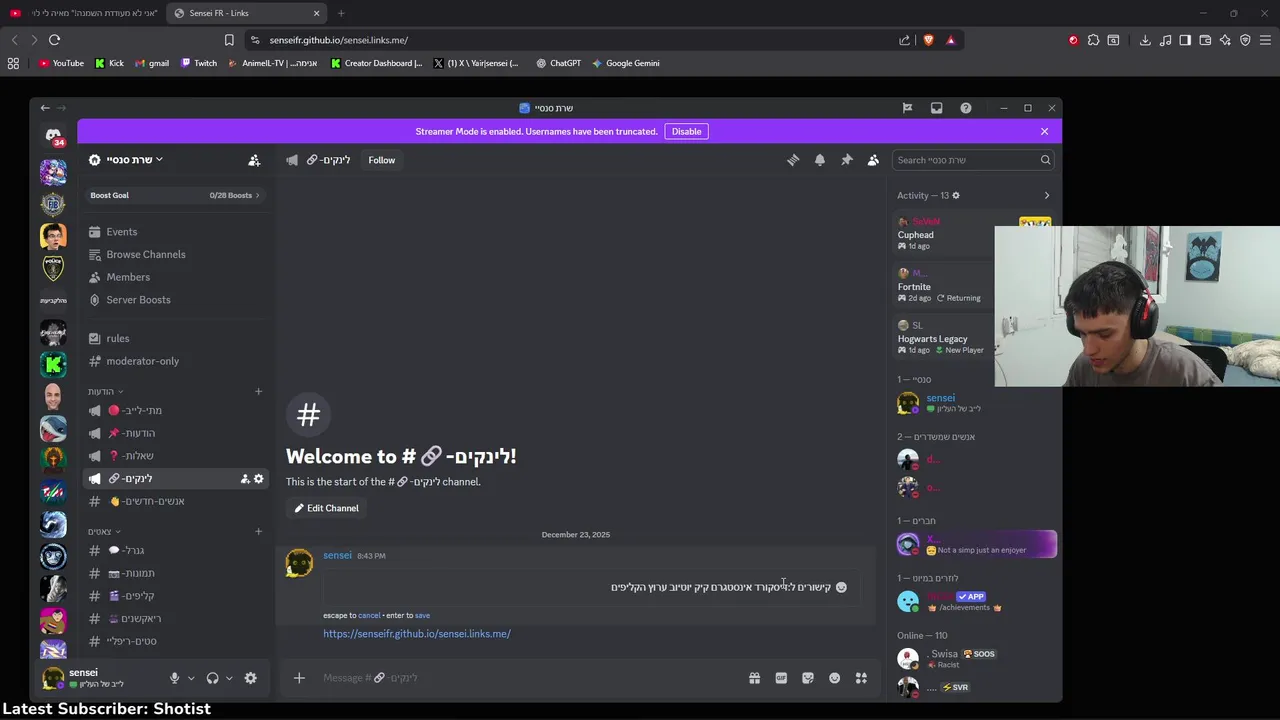Open Events in the server sidebar
The width and height of the screenshot is (1280, 720).
pyautogui.click(x=175, y=232)
